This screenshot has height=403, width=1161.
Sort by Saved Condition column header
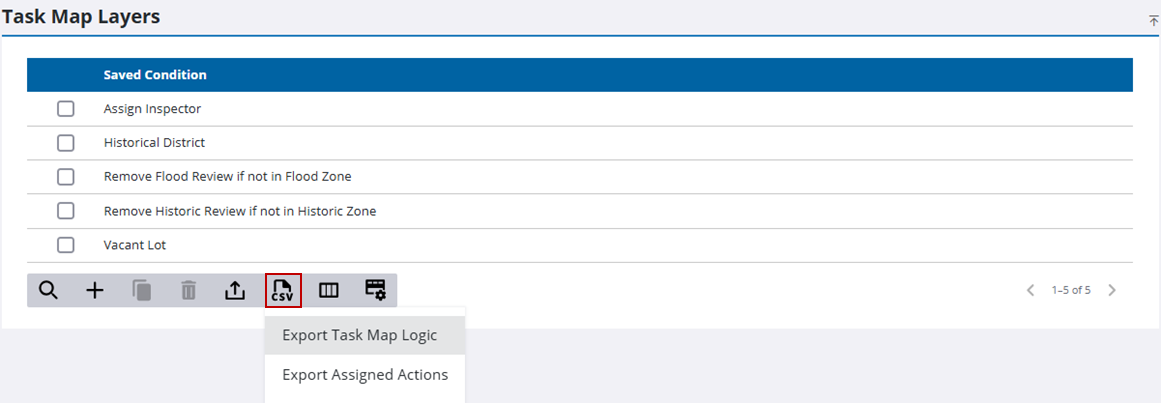pos(155,75)
